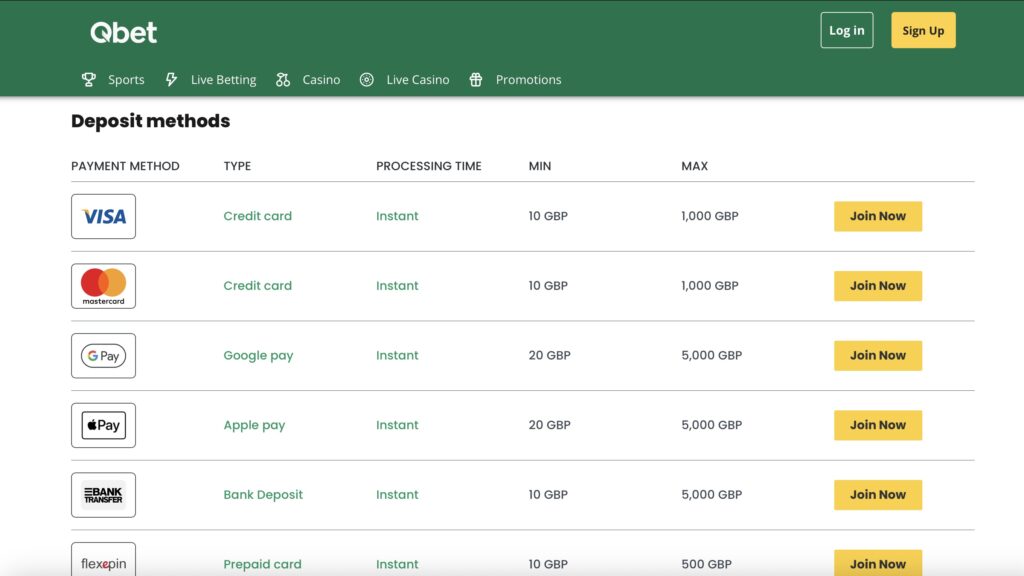Open the Casino dice icon
Image resolution: width=1024 pixels, height=576 pixels.
pos(283,79)
